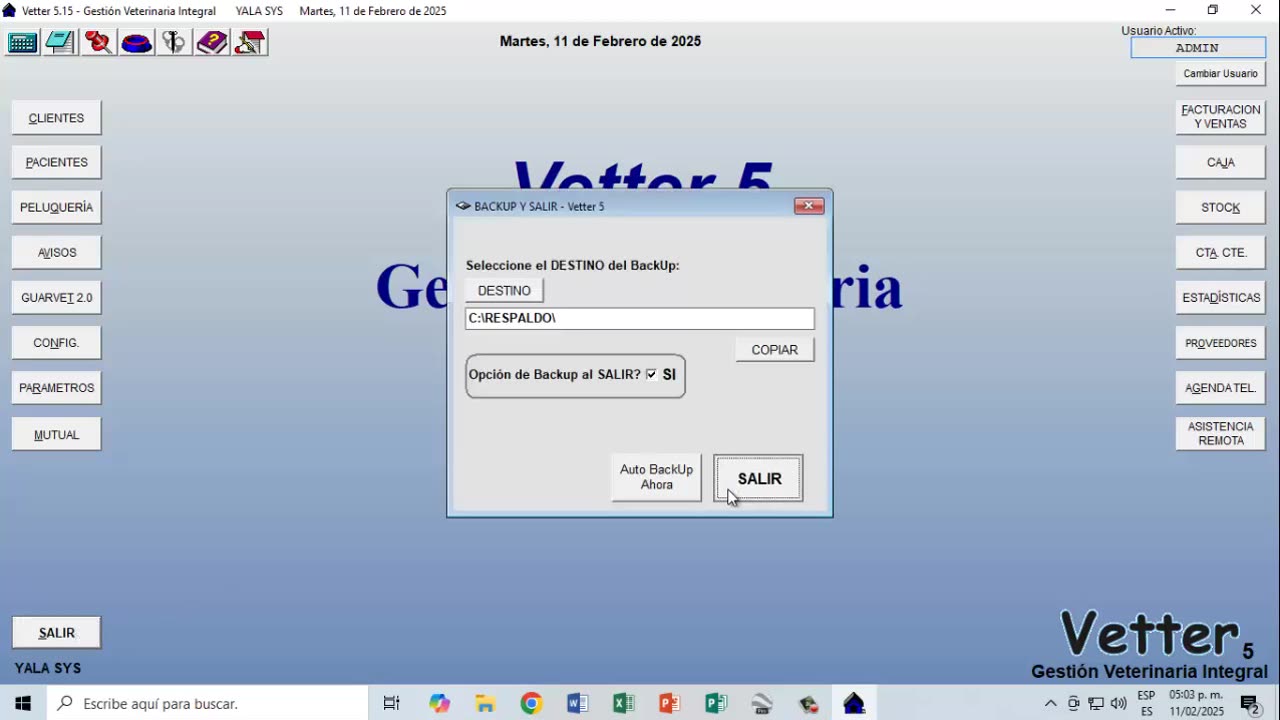This screenshot has height=720, width=1280.
Task: Click the teal notebook toolbar icon
Action: pyautogui.click(x=60, y=42)
